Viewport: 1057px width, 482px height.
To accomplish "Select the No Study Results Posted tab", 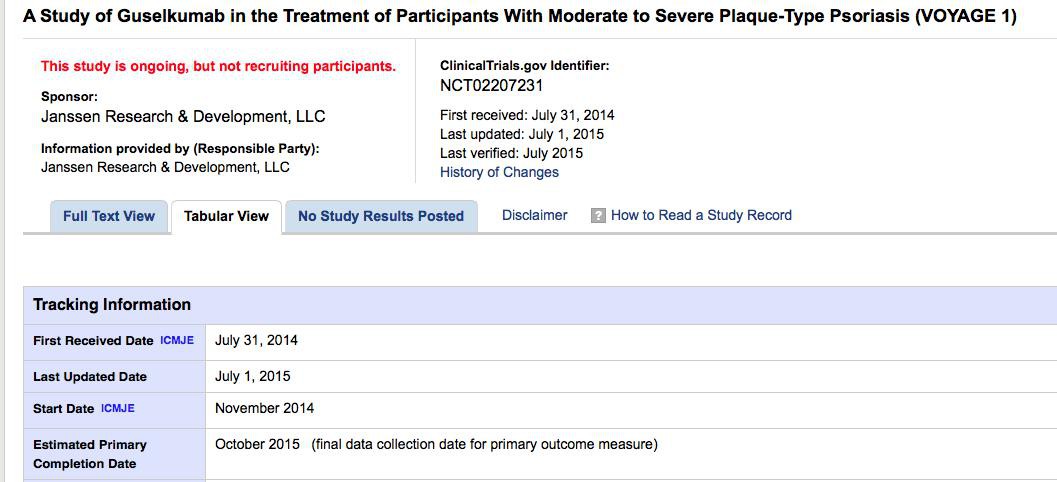I will pos(381,216).
